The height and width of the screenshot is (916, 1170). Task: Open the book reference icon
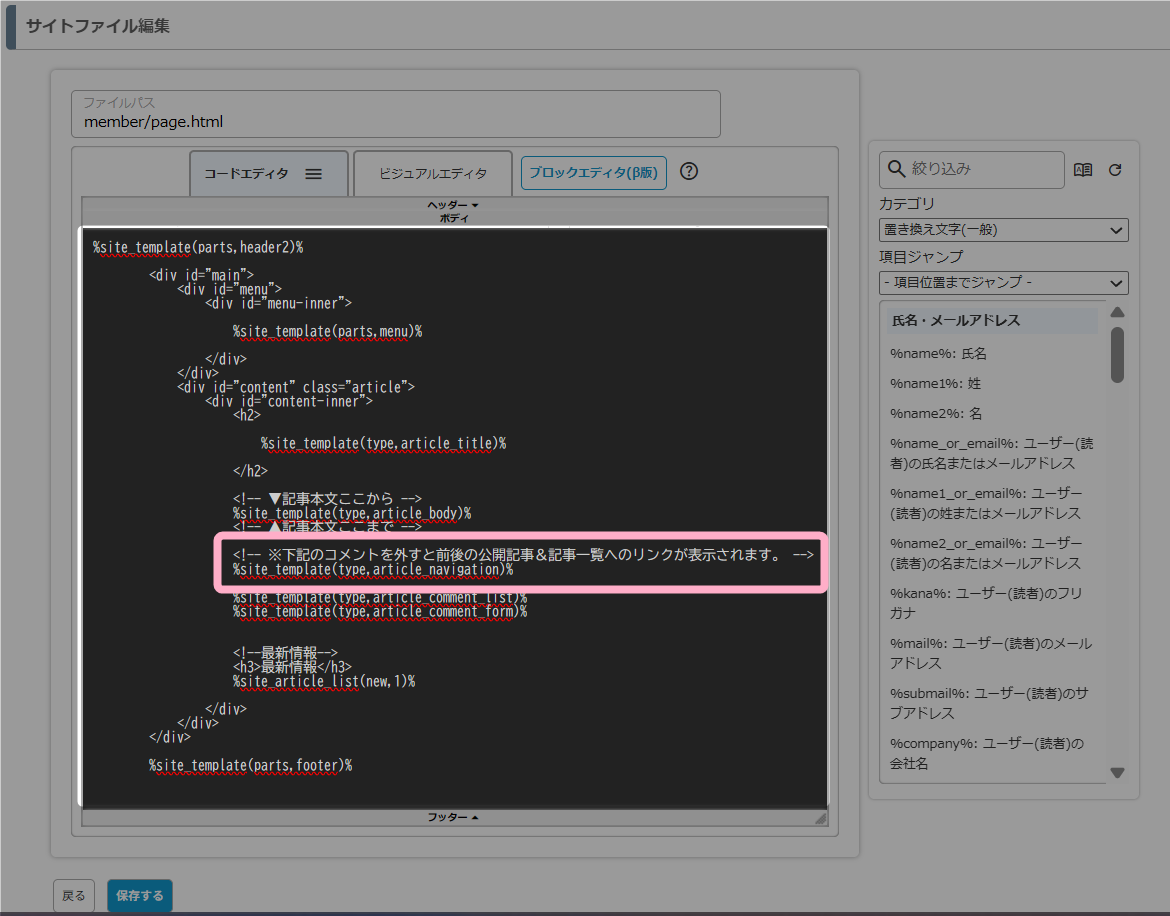pyautogui.click(x=1083, y=170)
